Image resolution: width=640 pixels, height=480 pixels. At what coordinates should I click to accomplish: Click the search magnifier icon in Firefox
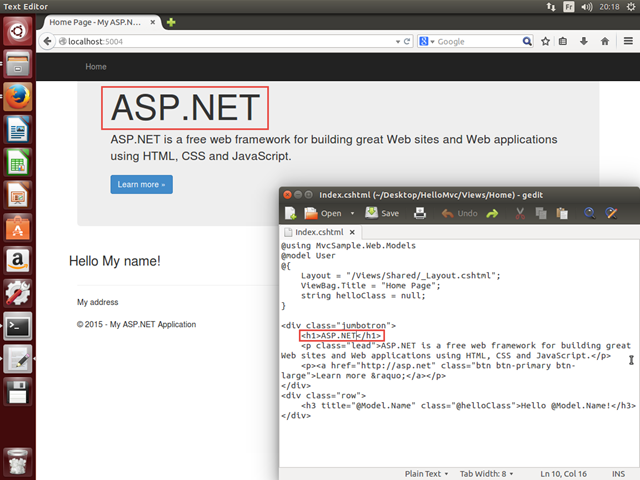(527, 41)
